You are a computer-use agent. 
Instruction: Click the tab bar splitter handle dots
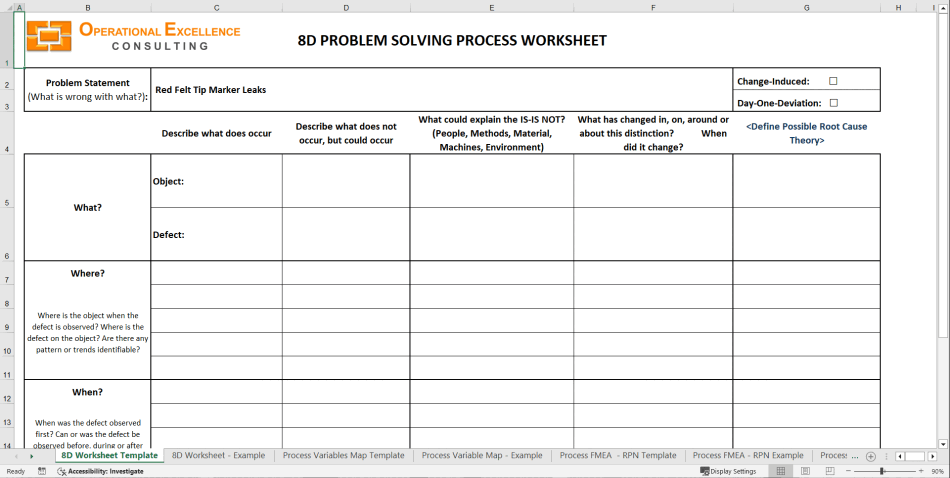point(886,456)
